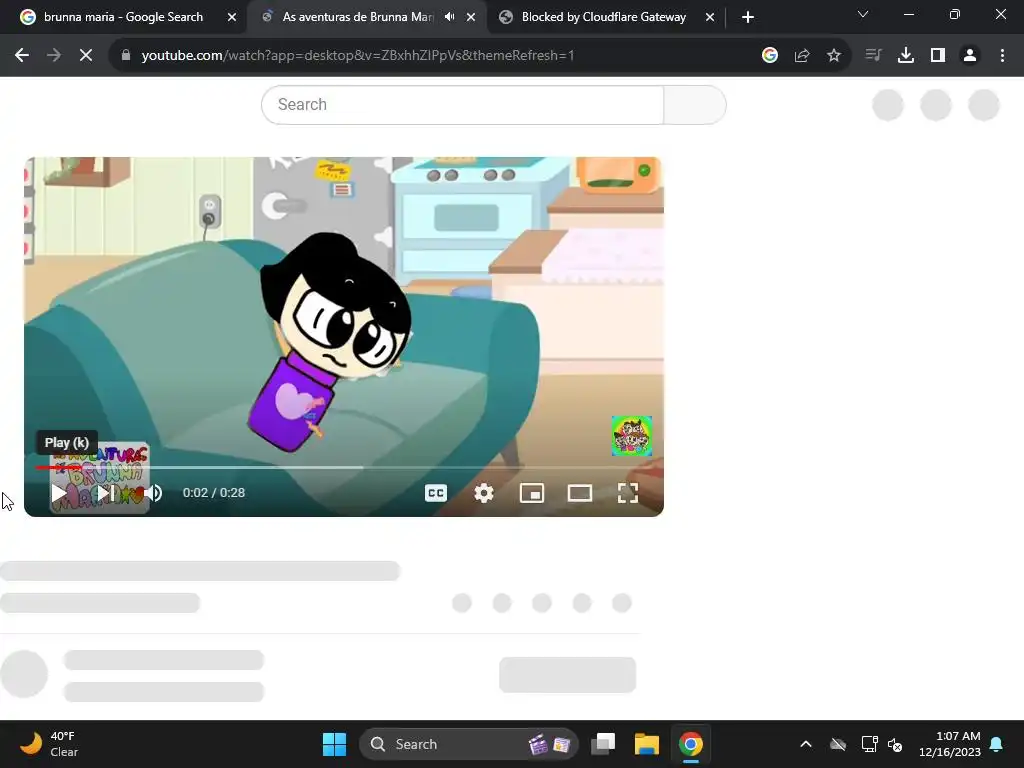The width and height of the screenshot is (1024, 768).
Task: Open Task View on the taskbar
Action: point(603,744)
